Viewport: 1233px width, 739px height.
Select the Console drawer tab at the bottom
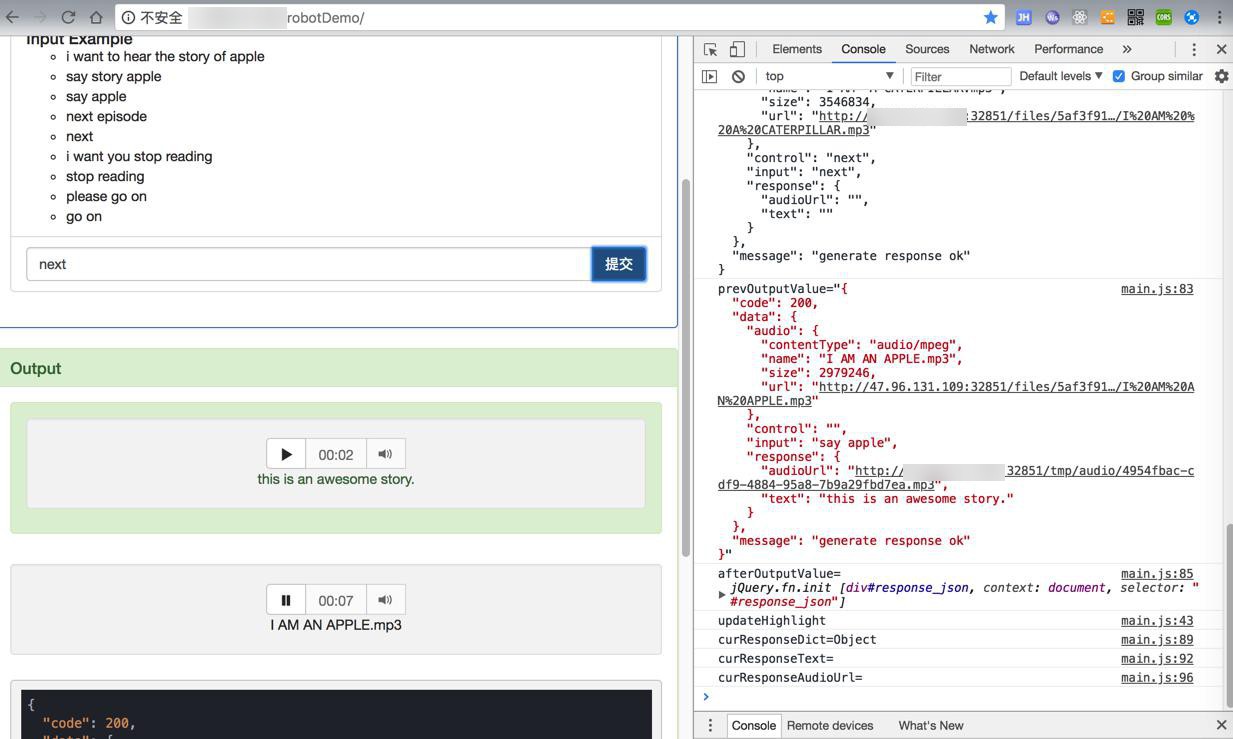753,725
